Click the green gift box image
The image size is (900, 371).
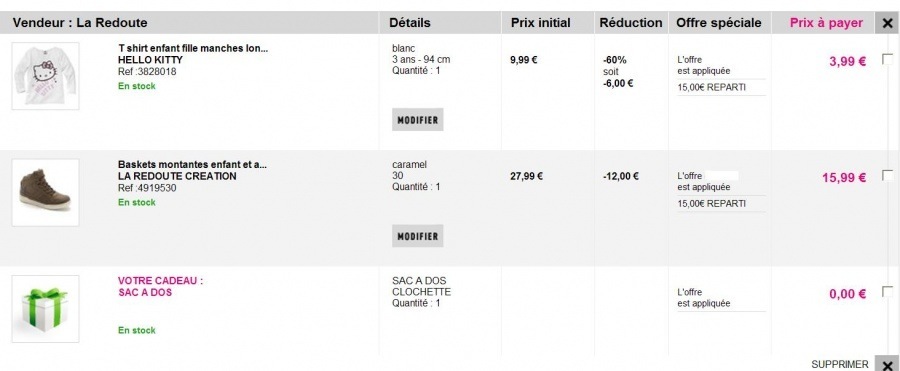(x=45, y=309)
